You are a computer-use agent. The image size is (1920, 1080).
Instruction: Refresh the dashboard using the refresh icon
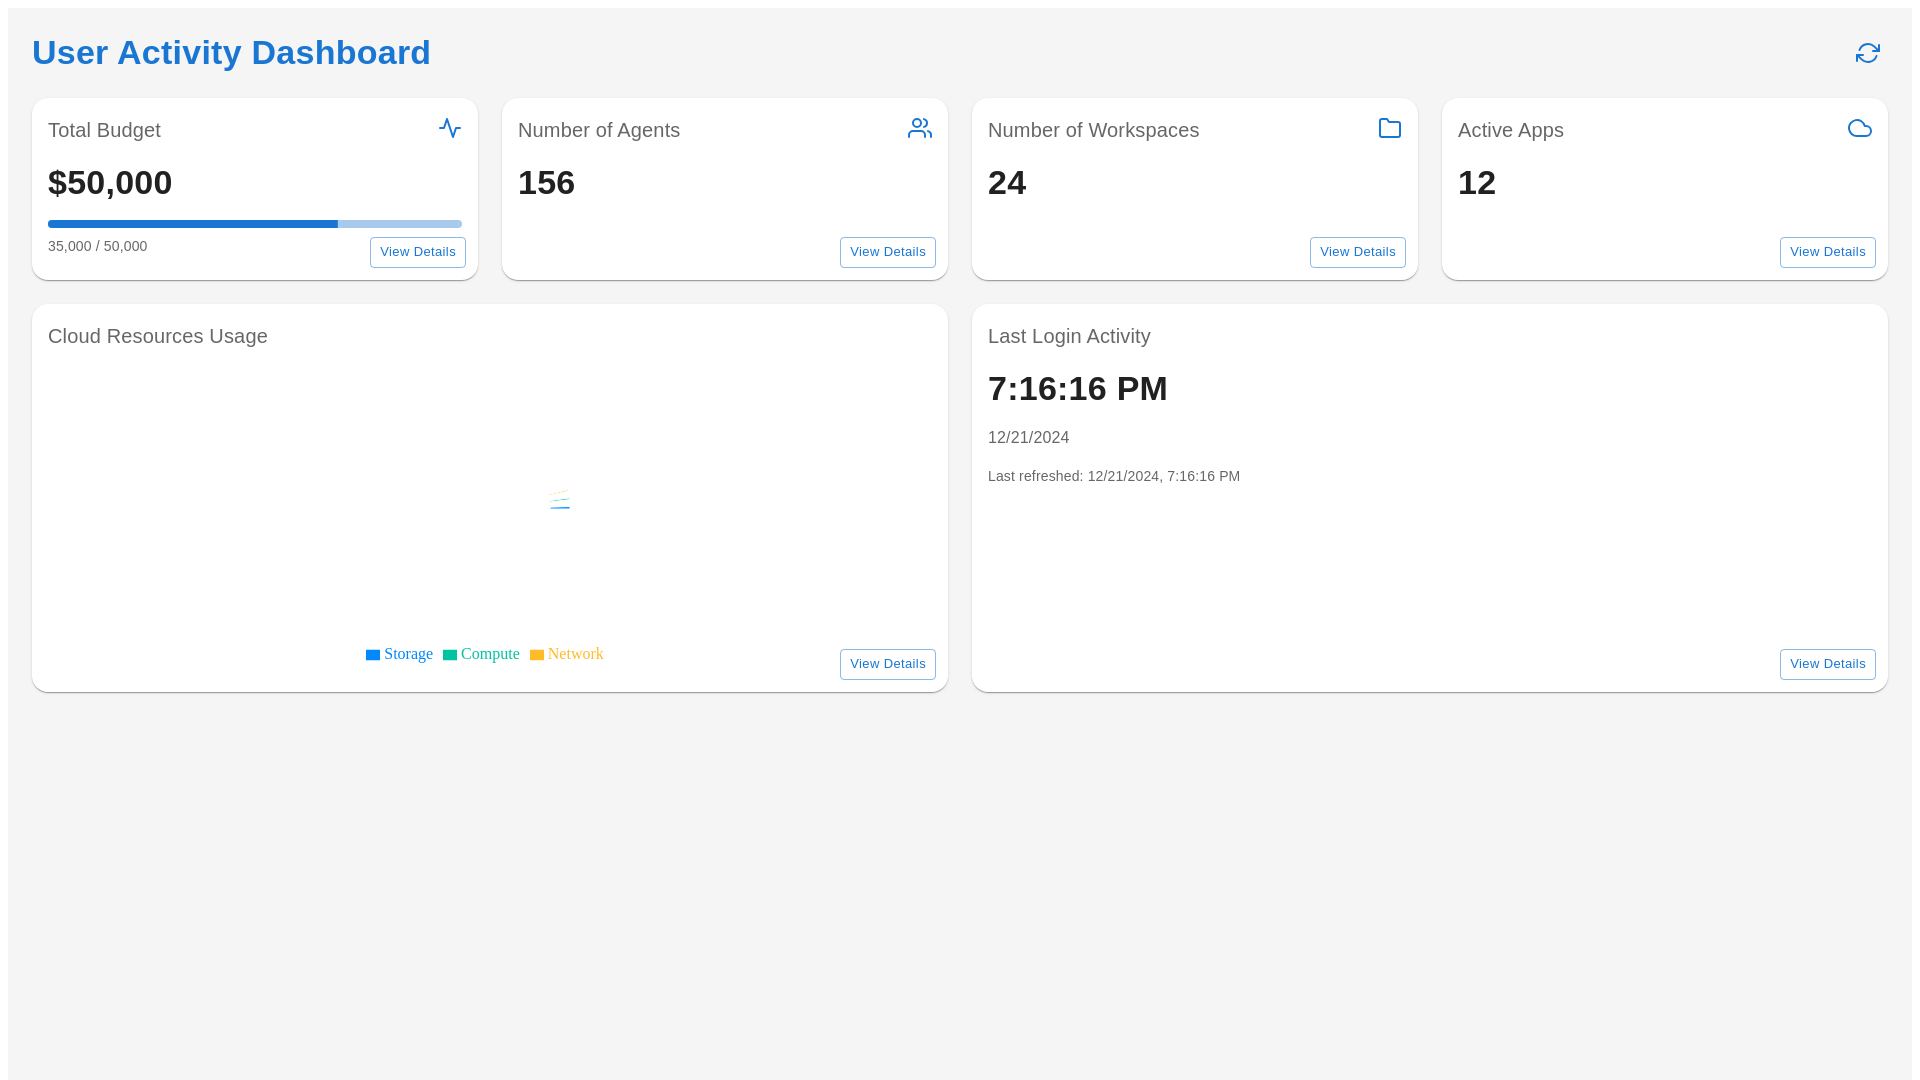tap(1868, 52)
